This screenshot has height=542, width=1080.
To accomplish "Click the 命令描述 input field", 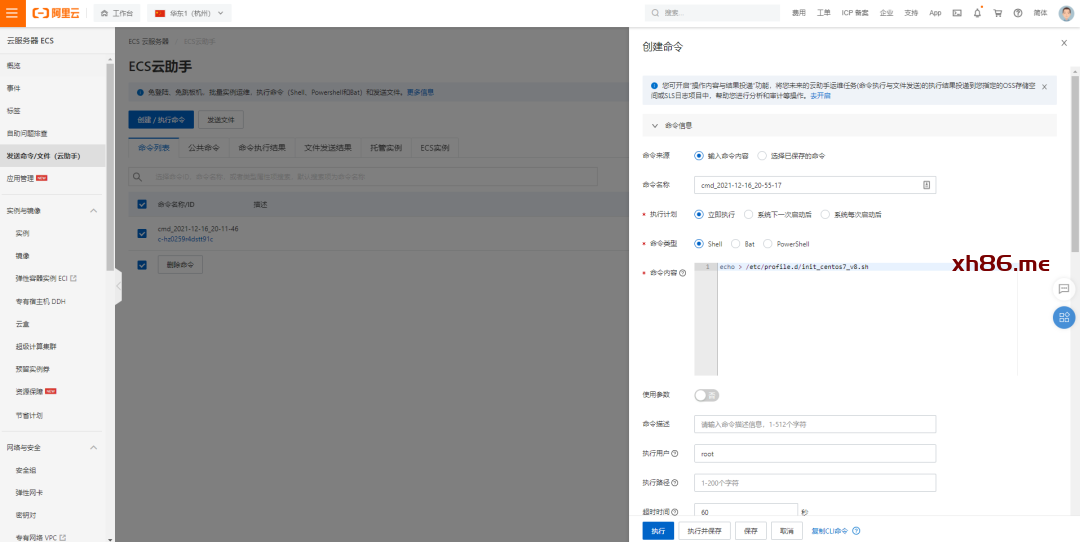I will tap(814, 424).
